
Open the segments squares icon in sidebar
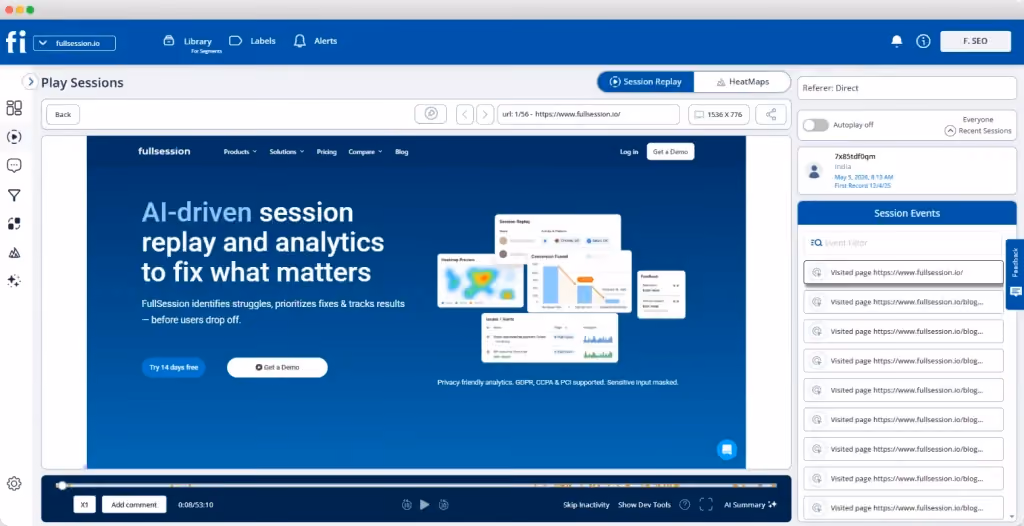coord(14,223)
